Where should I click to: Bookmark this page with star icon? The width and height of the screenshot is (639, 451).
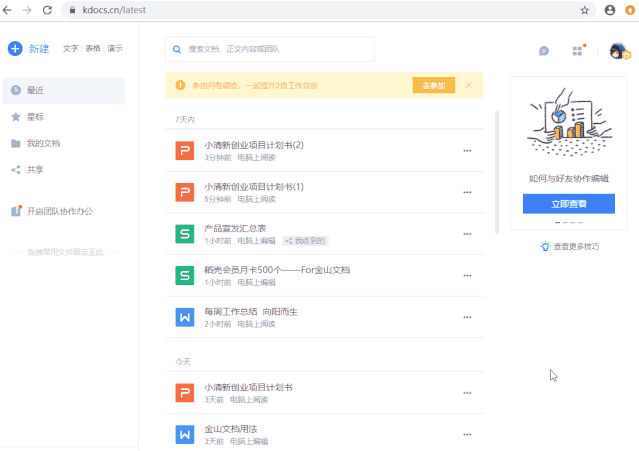pos(585,10)
